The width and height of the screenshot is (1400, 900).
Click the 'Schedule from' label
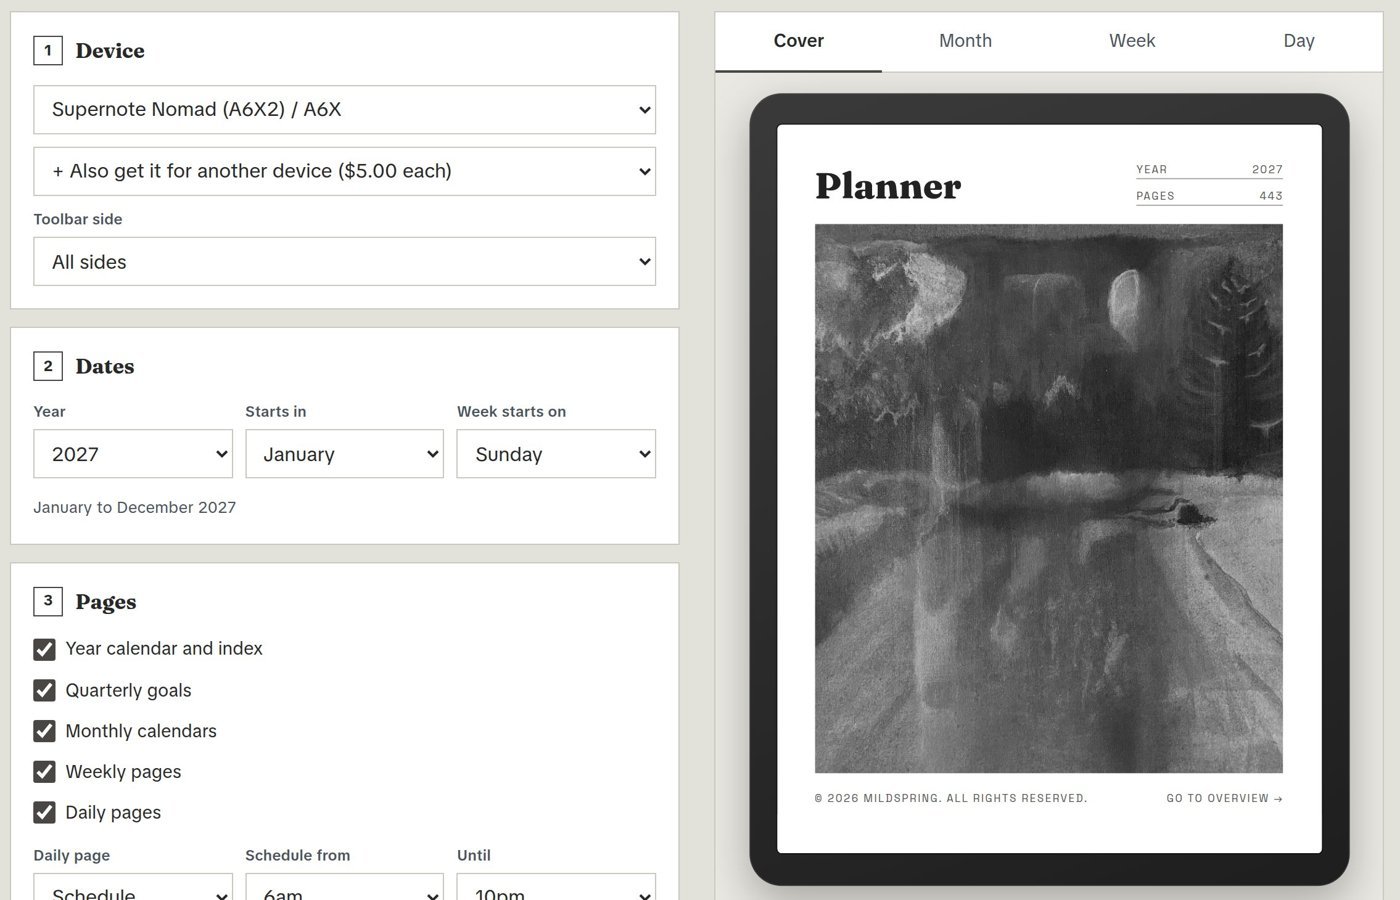tap(298, 856)
